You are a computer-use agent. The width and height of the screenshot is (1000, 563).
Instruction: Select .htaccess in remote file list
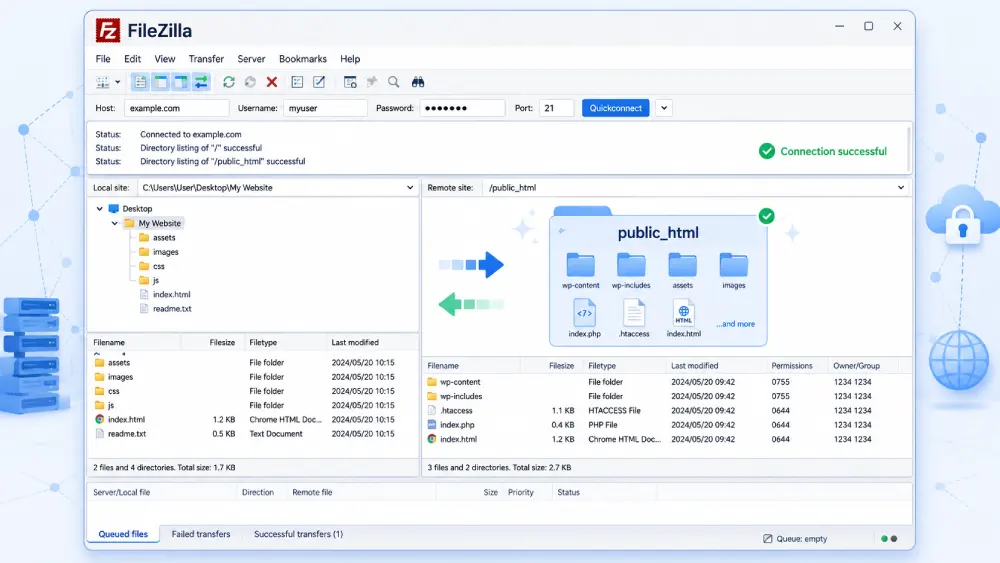click(x=457, y=411)
